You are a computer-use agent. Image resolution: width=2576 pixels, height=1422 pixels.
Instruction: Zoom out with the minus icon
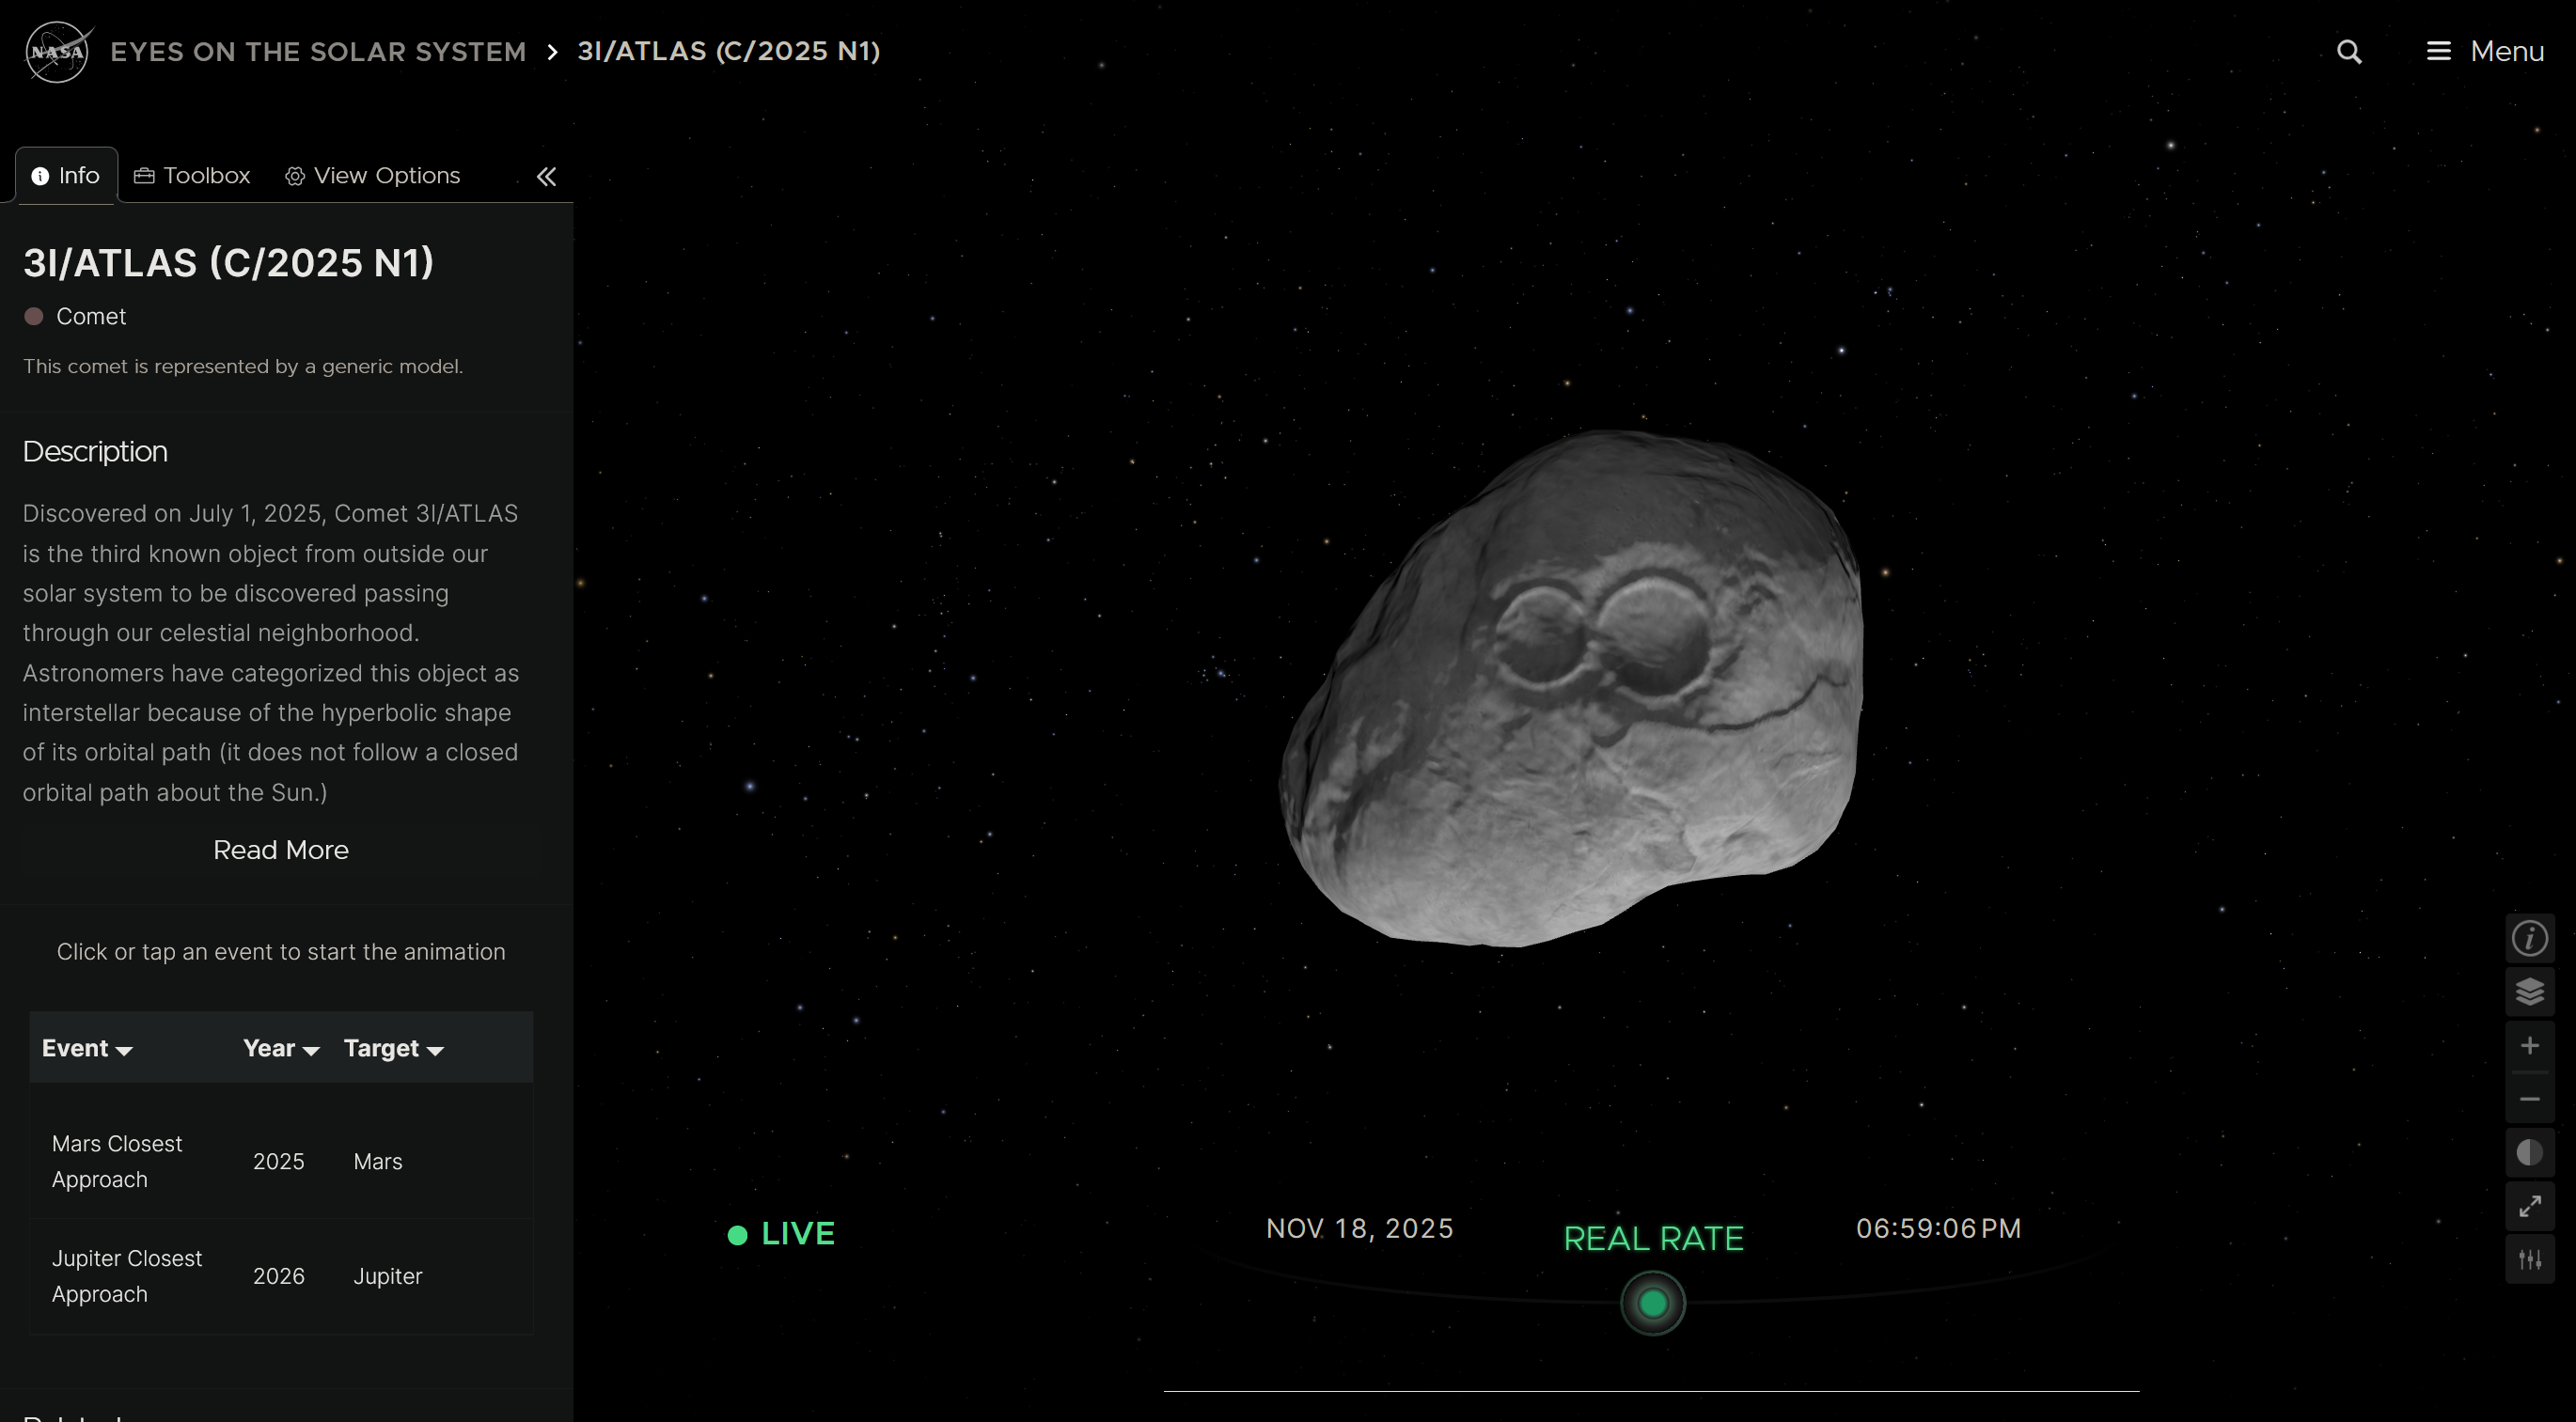(2529, 1099)
